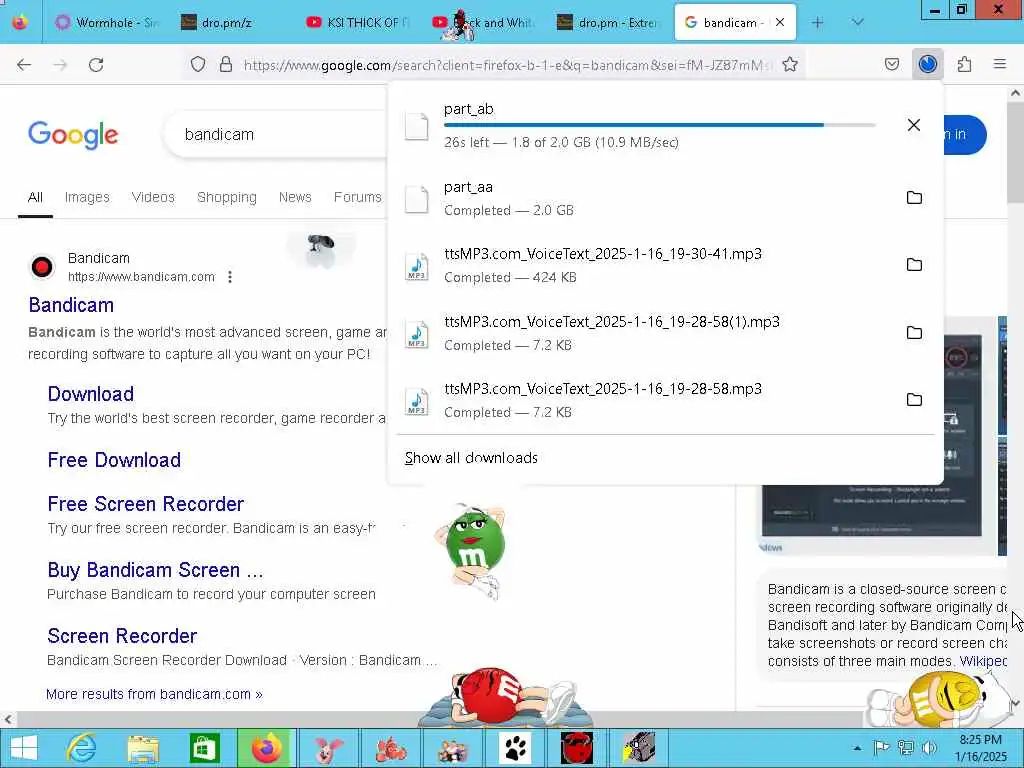Close the bandicam tab
This screenshot has width=1024, height=768.
[780, 22]
